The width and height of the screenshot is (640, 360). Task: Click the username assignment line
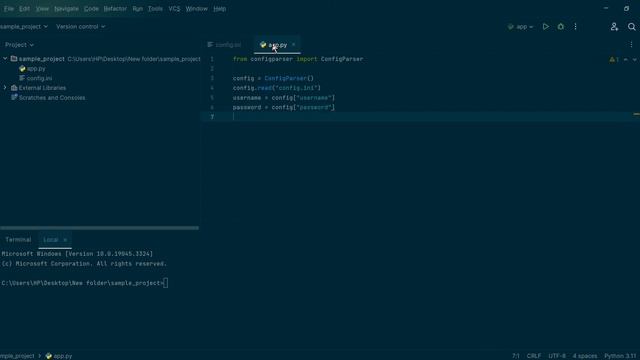coord(284,98)
